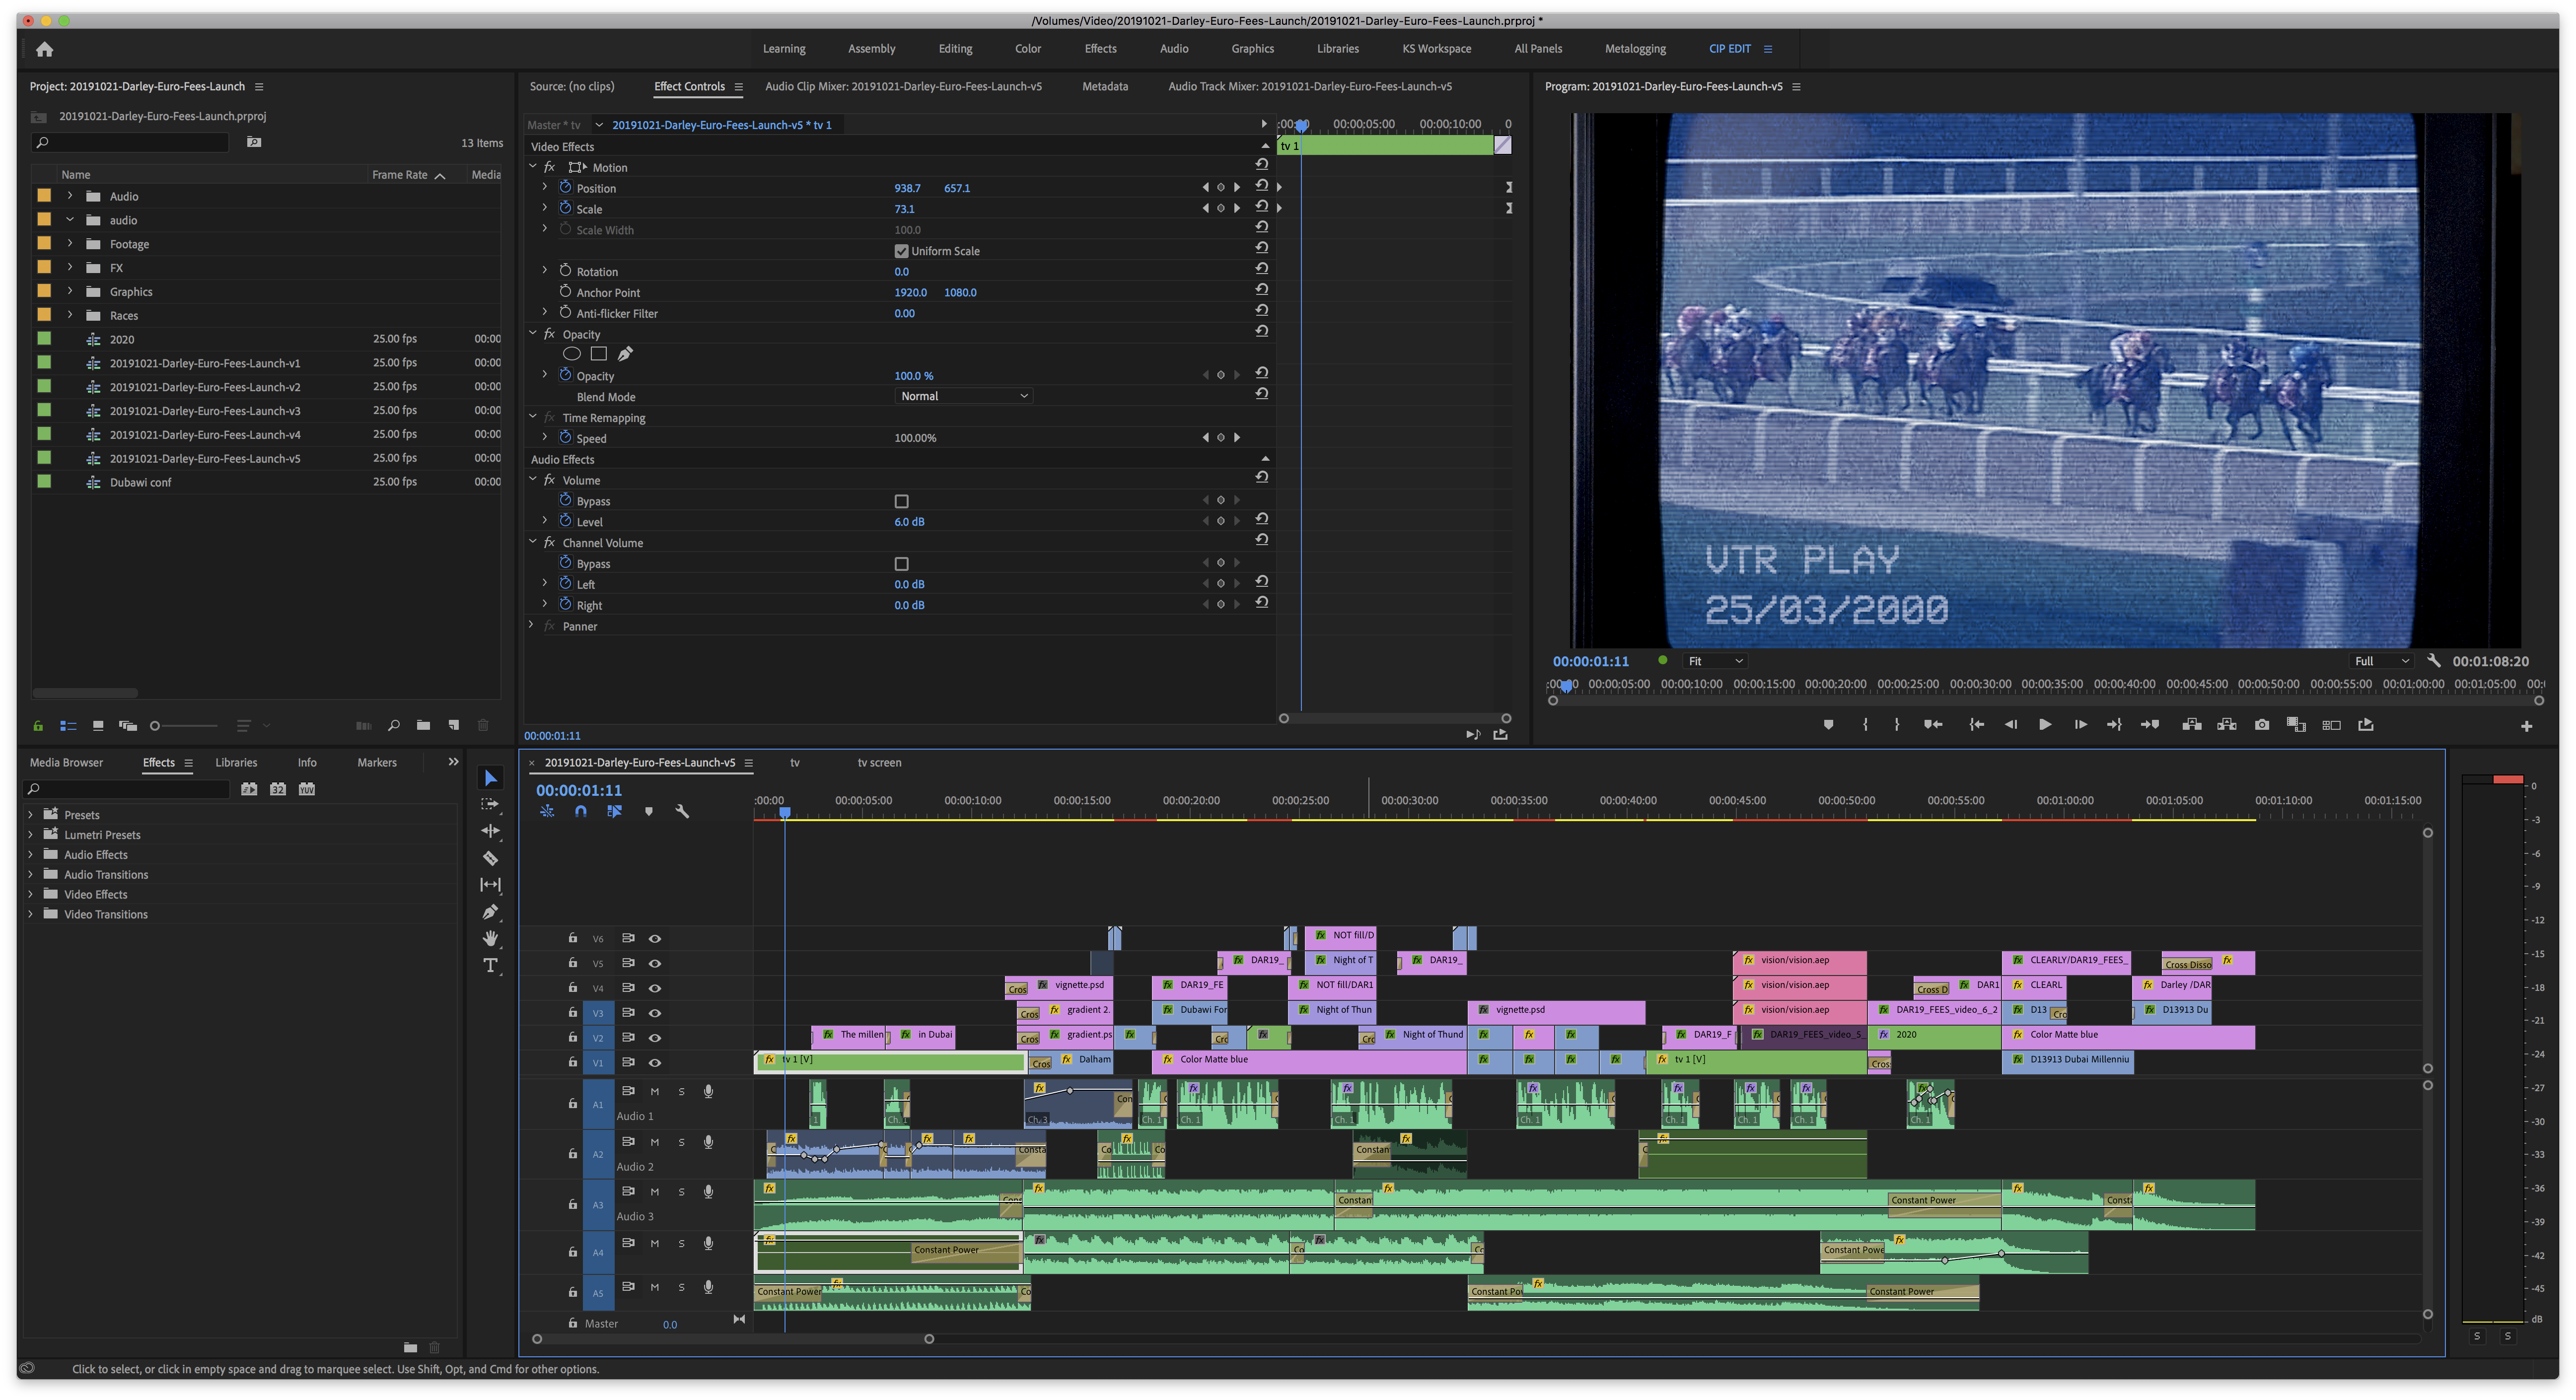This screenshot has width=2576, height=1400.
Task: Hide track V3 using its eye icon
Action: (x=655, y=1013)
